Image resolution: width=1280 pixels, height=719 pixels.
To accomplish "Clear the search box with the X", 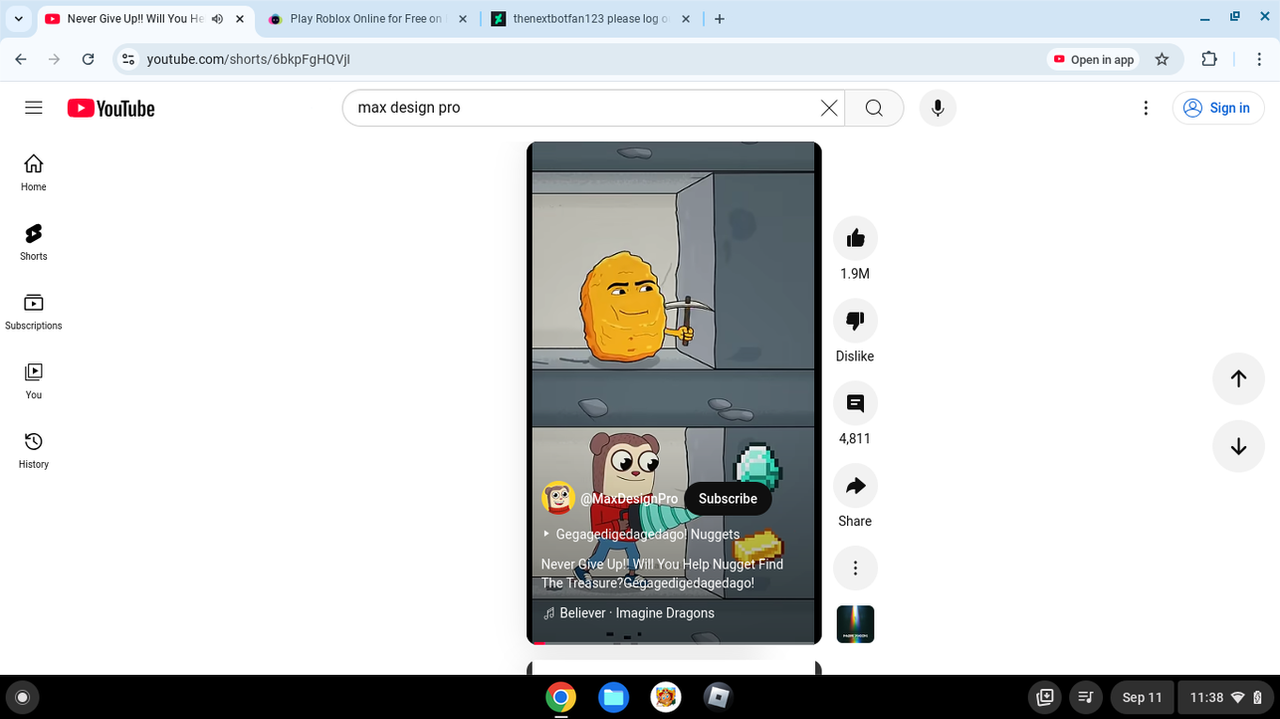I will [829, 108].
